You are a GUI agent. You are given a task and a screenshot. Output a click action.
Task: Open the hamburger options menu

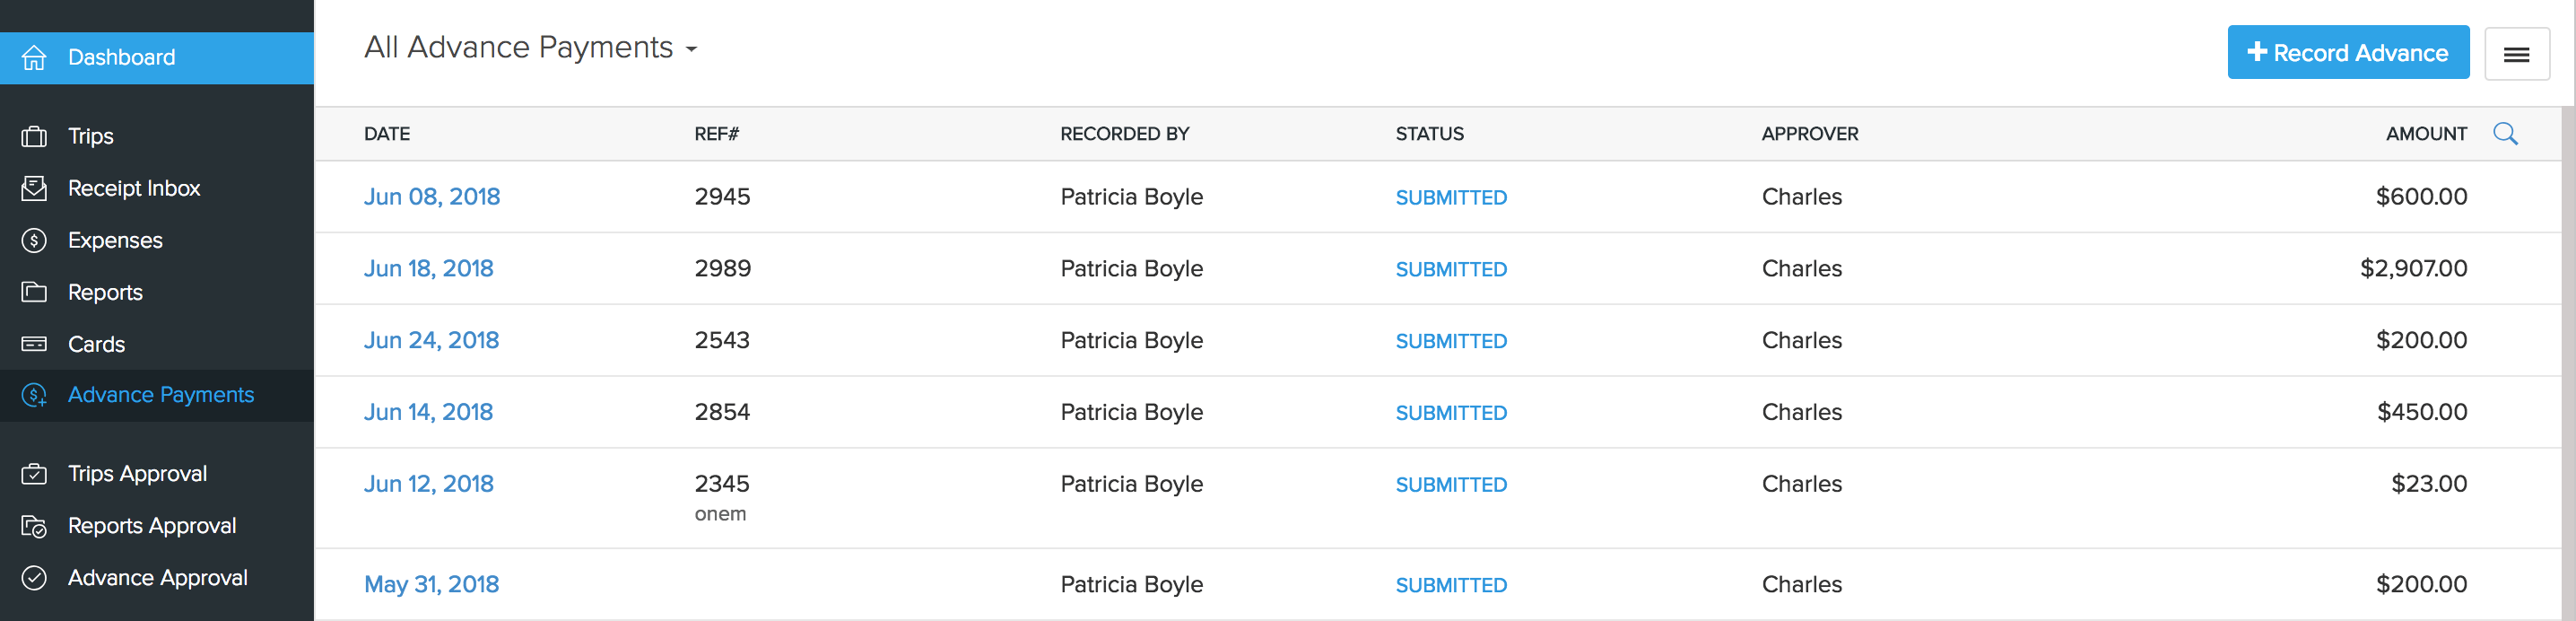(x=2516, y=54)
